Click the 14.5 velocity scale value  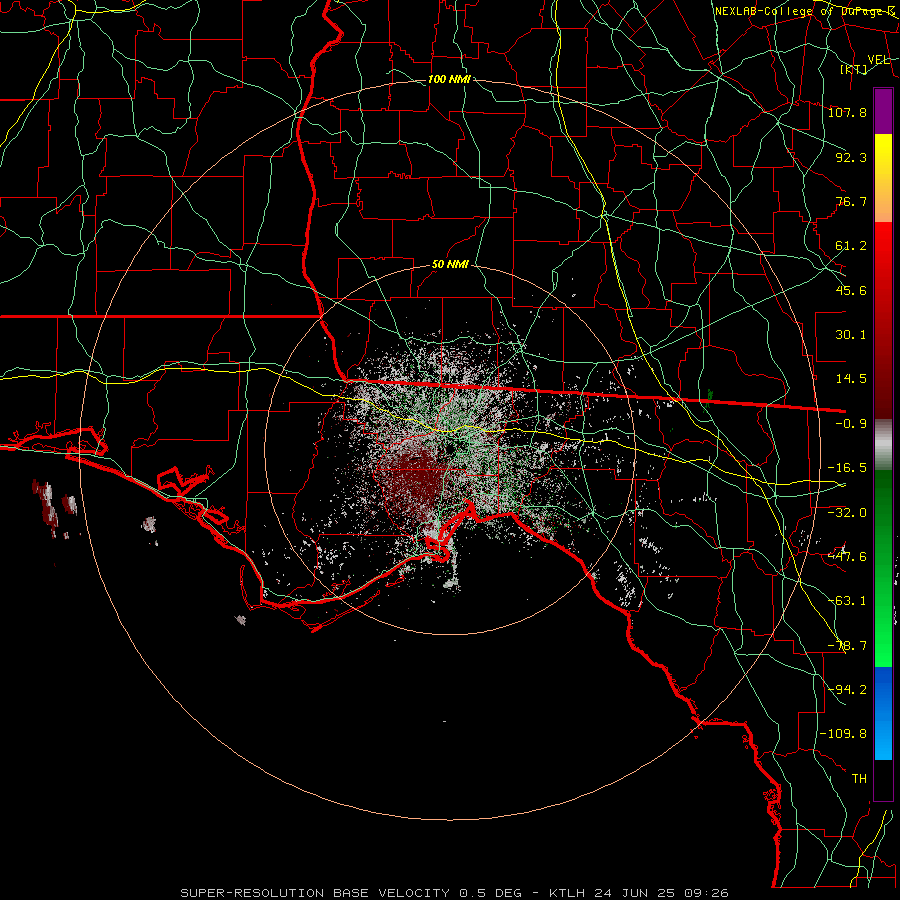point(851,379)
